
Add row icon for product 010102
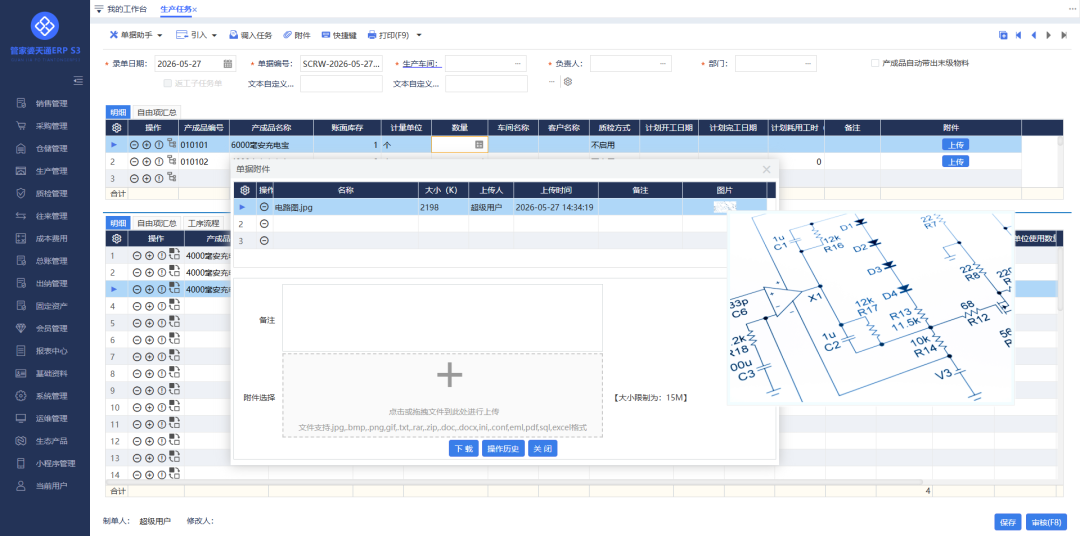147,161
